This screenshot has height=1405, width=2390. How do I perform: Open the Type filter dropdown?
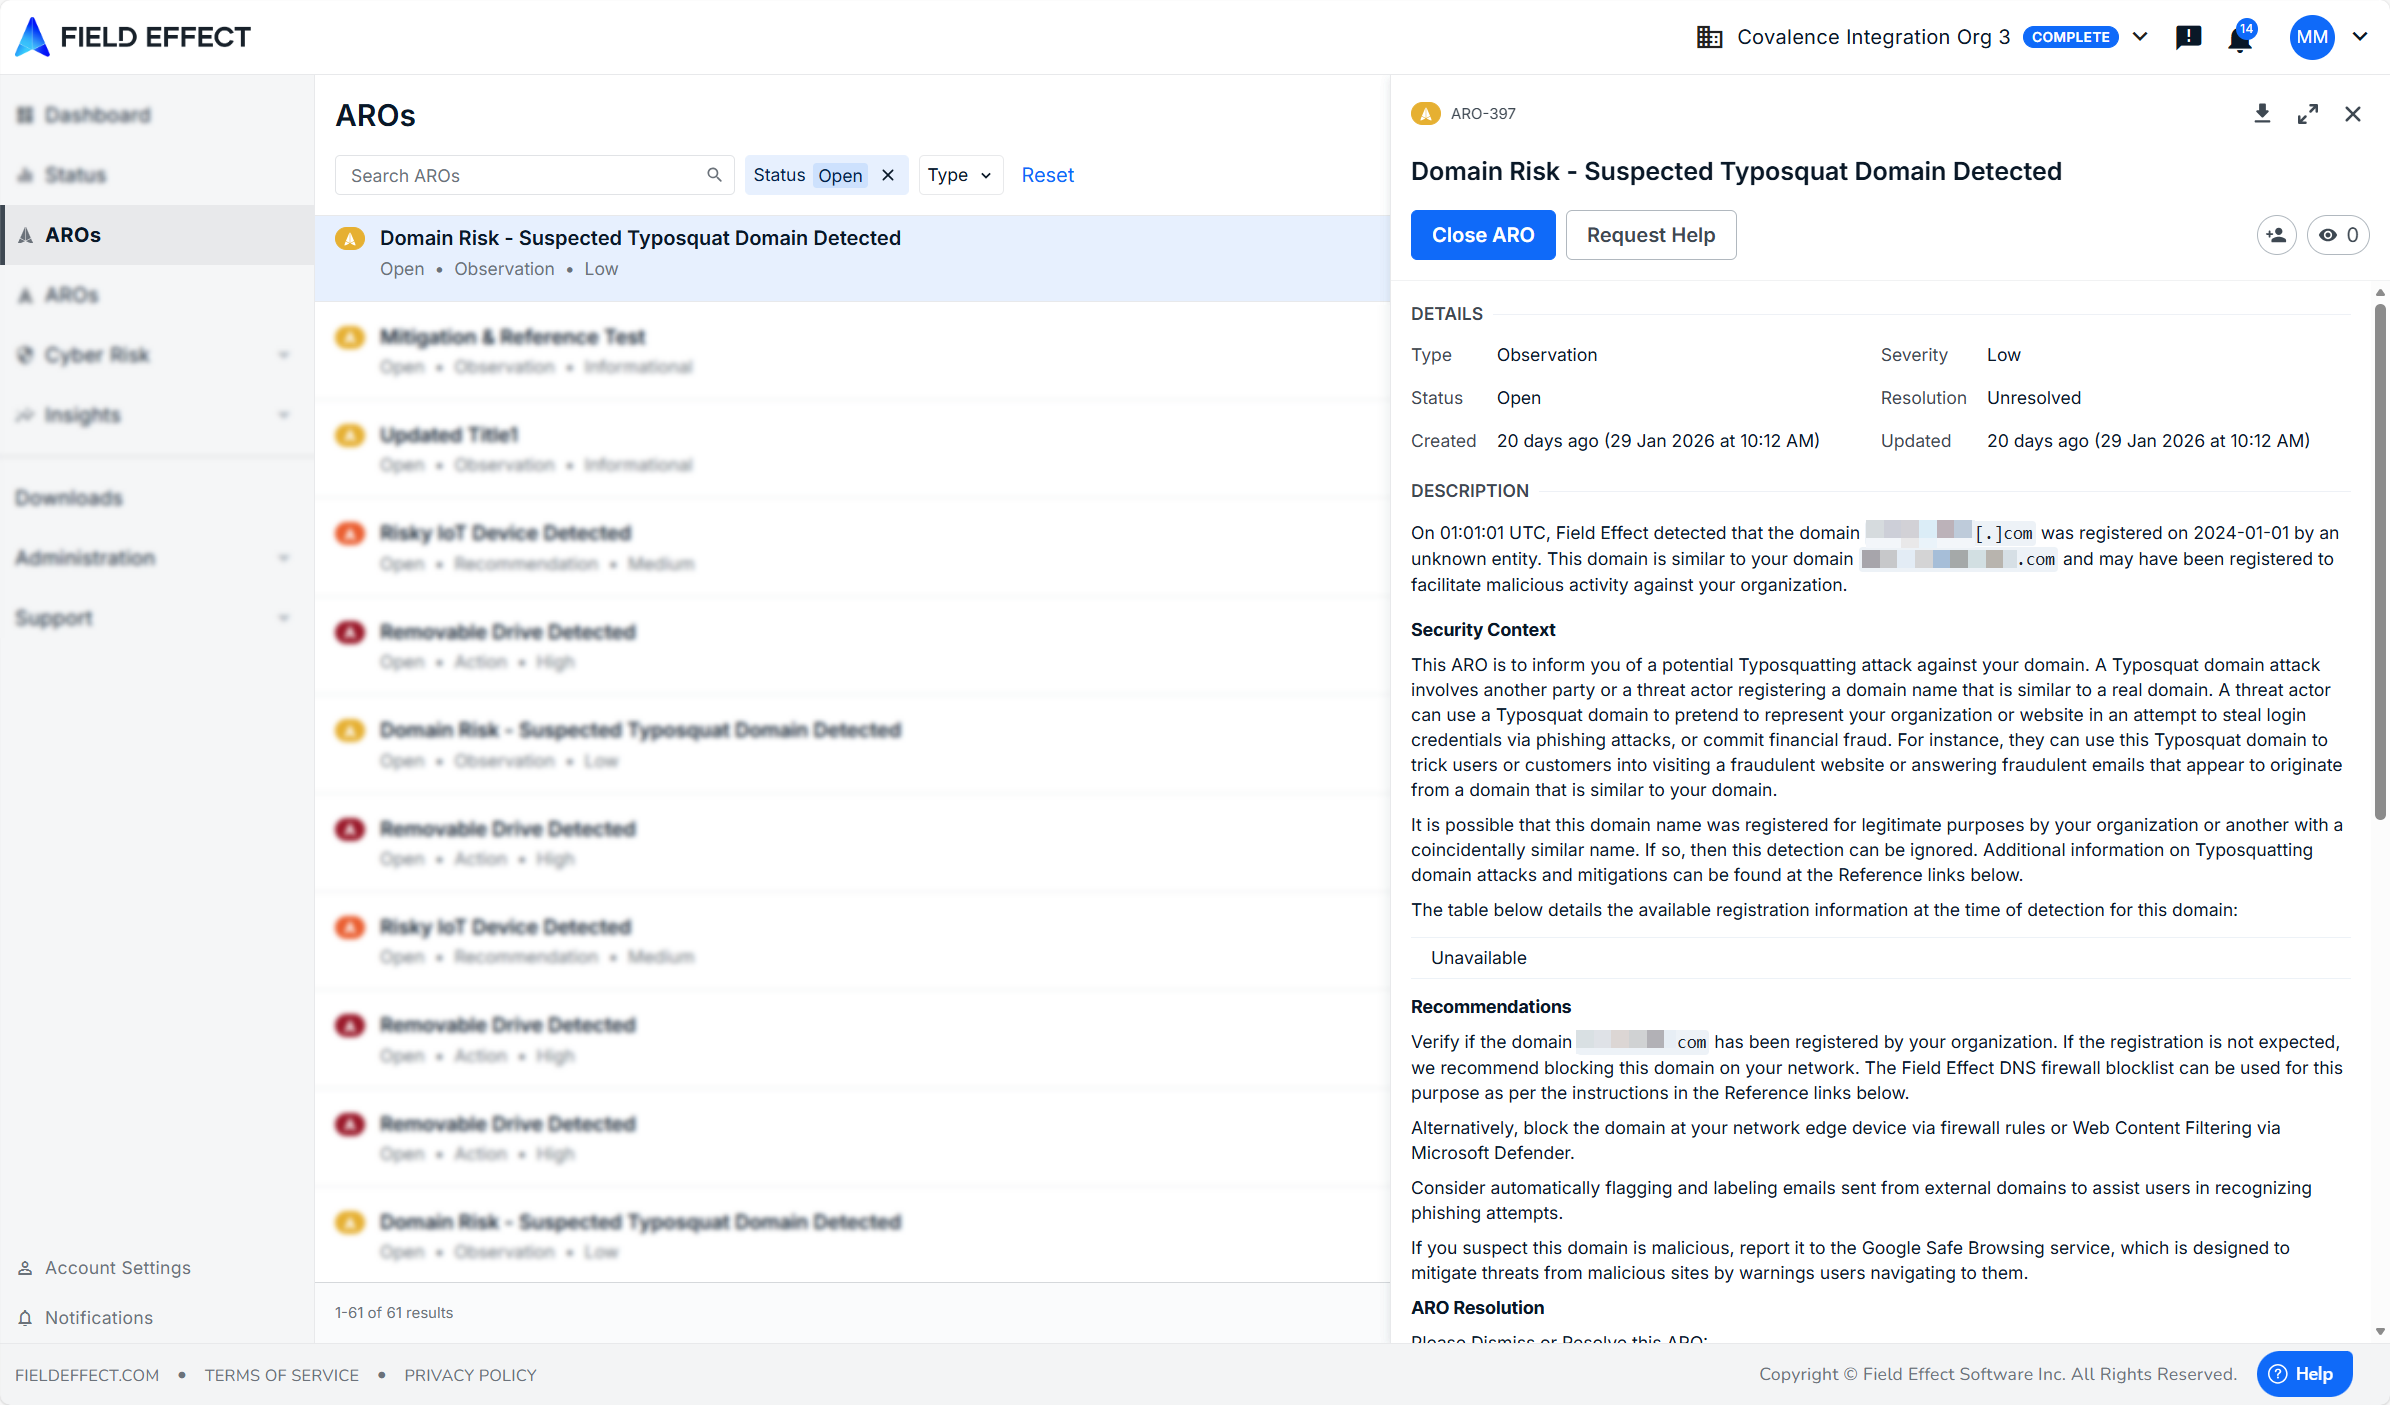click(959, 175)
